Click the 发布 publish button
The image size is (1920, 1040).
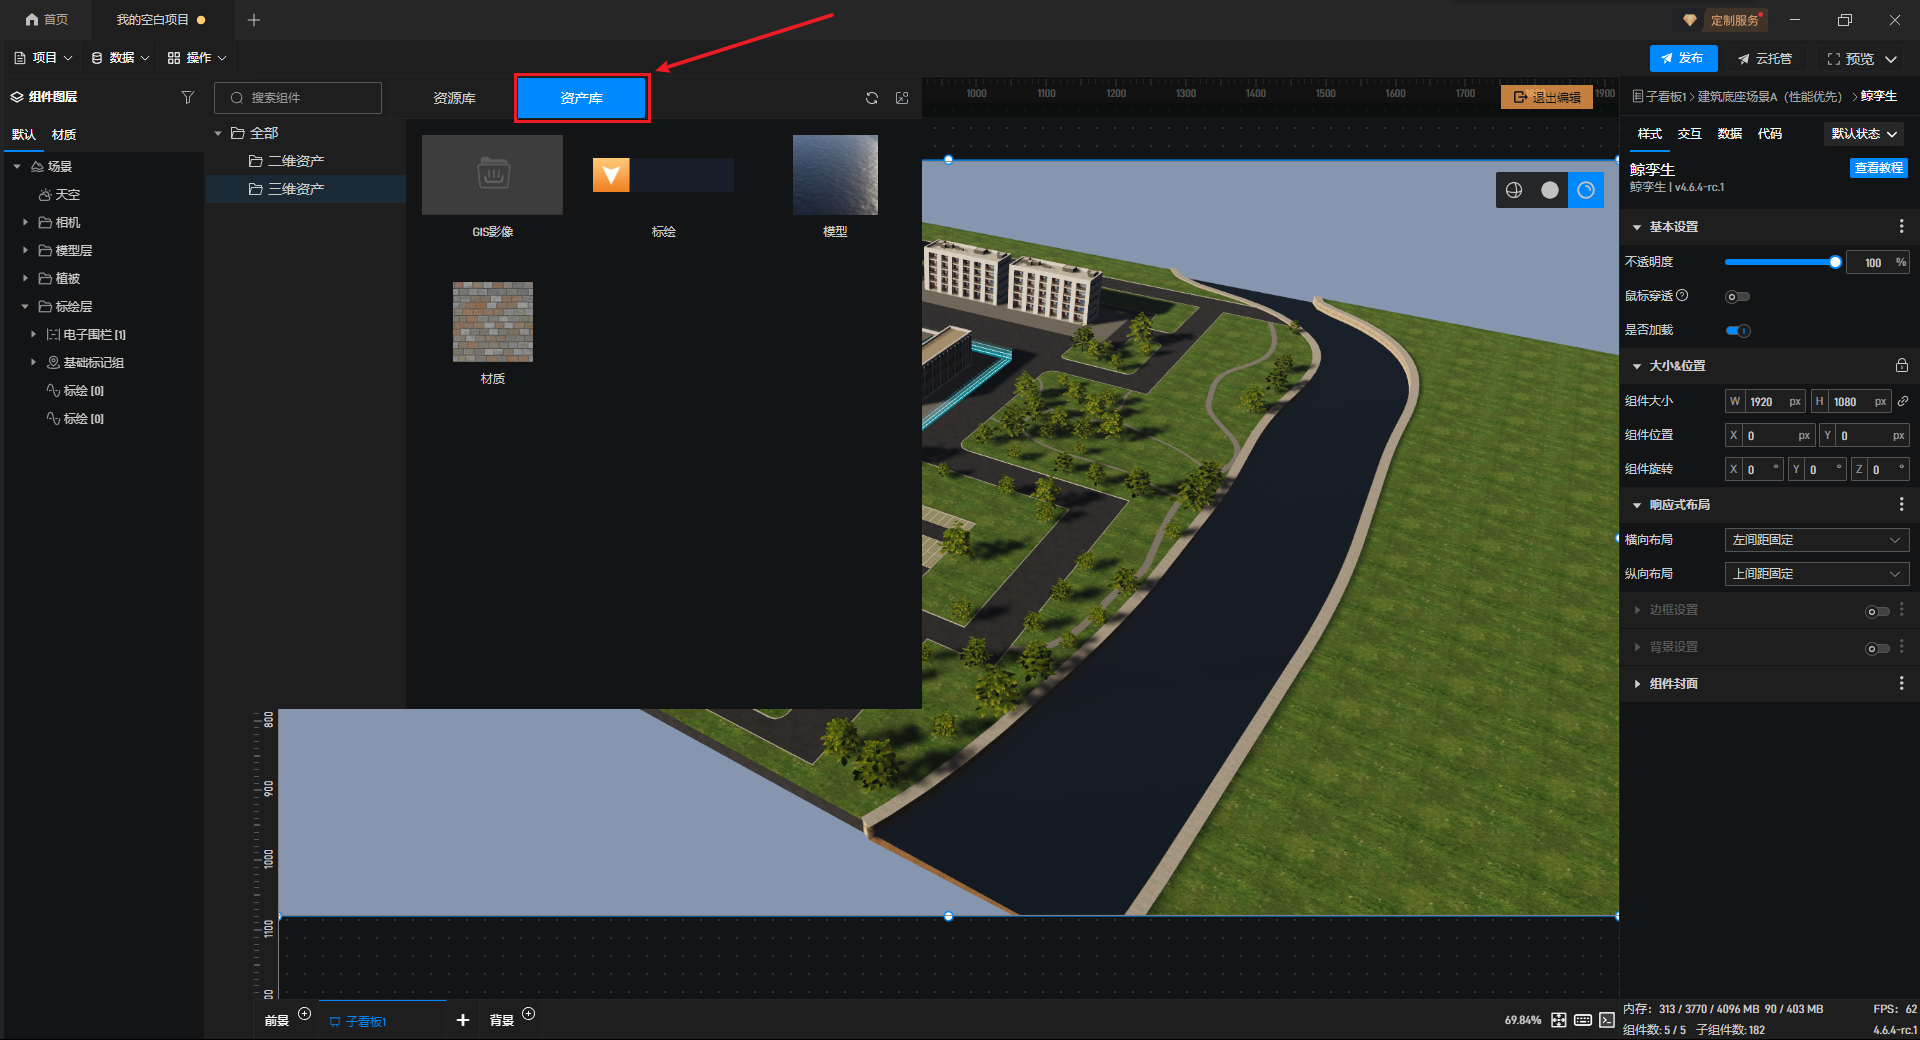1683,58
